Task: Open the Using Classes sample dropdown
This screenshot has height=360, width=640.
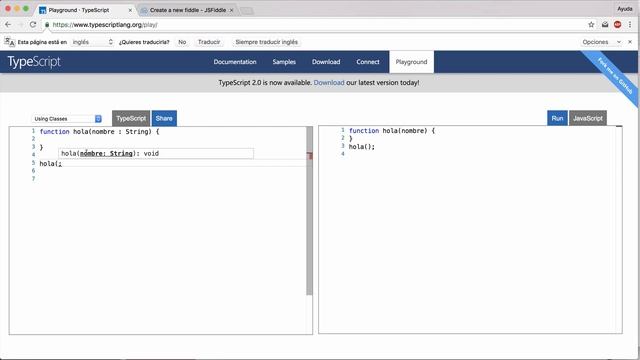Action: 67,119
